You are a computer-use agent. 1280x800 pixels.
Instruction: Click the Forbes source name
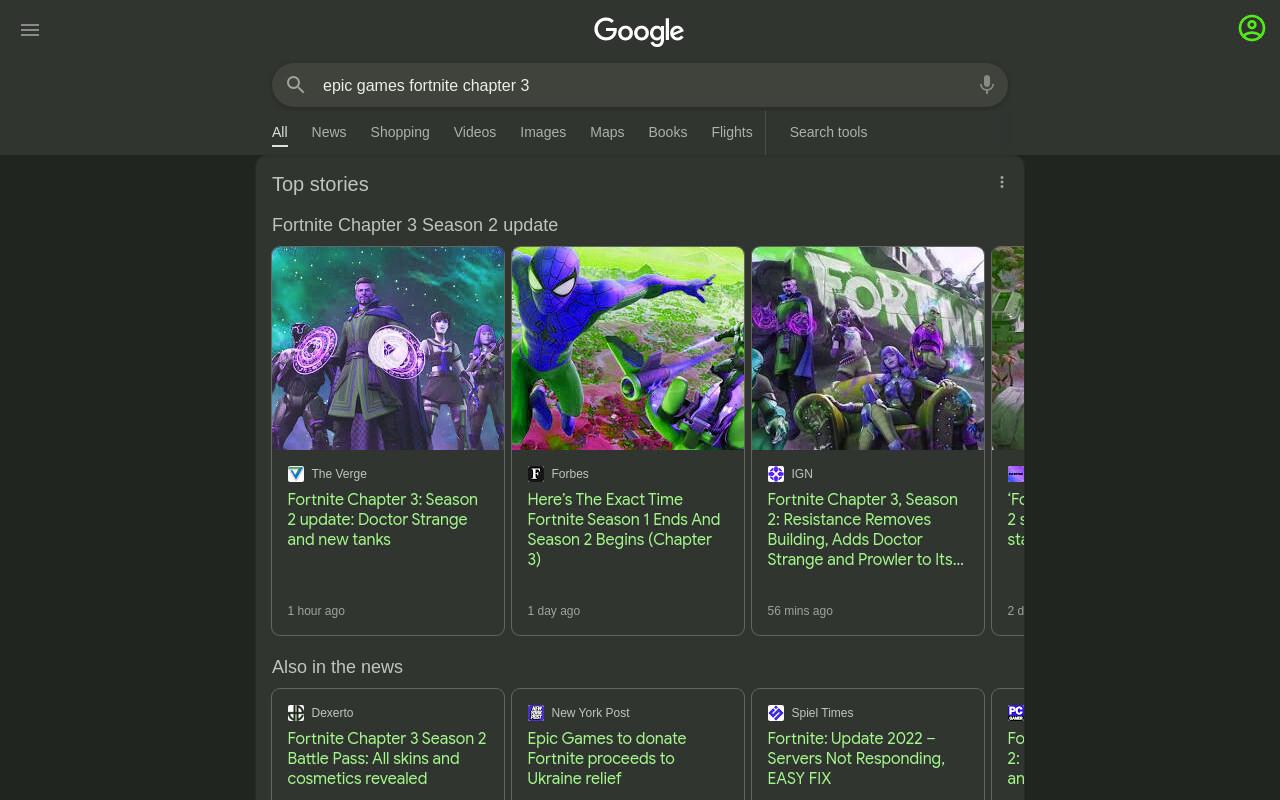click(x=570, y=474)
